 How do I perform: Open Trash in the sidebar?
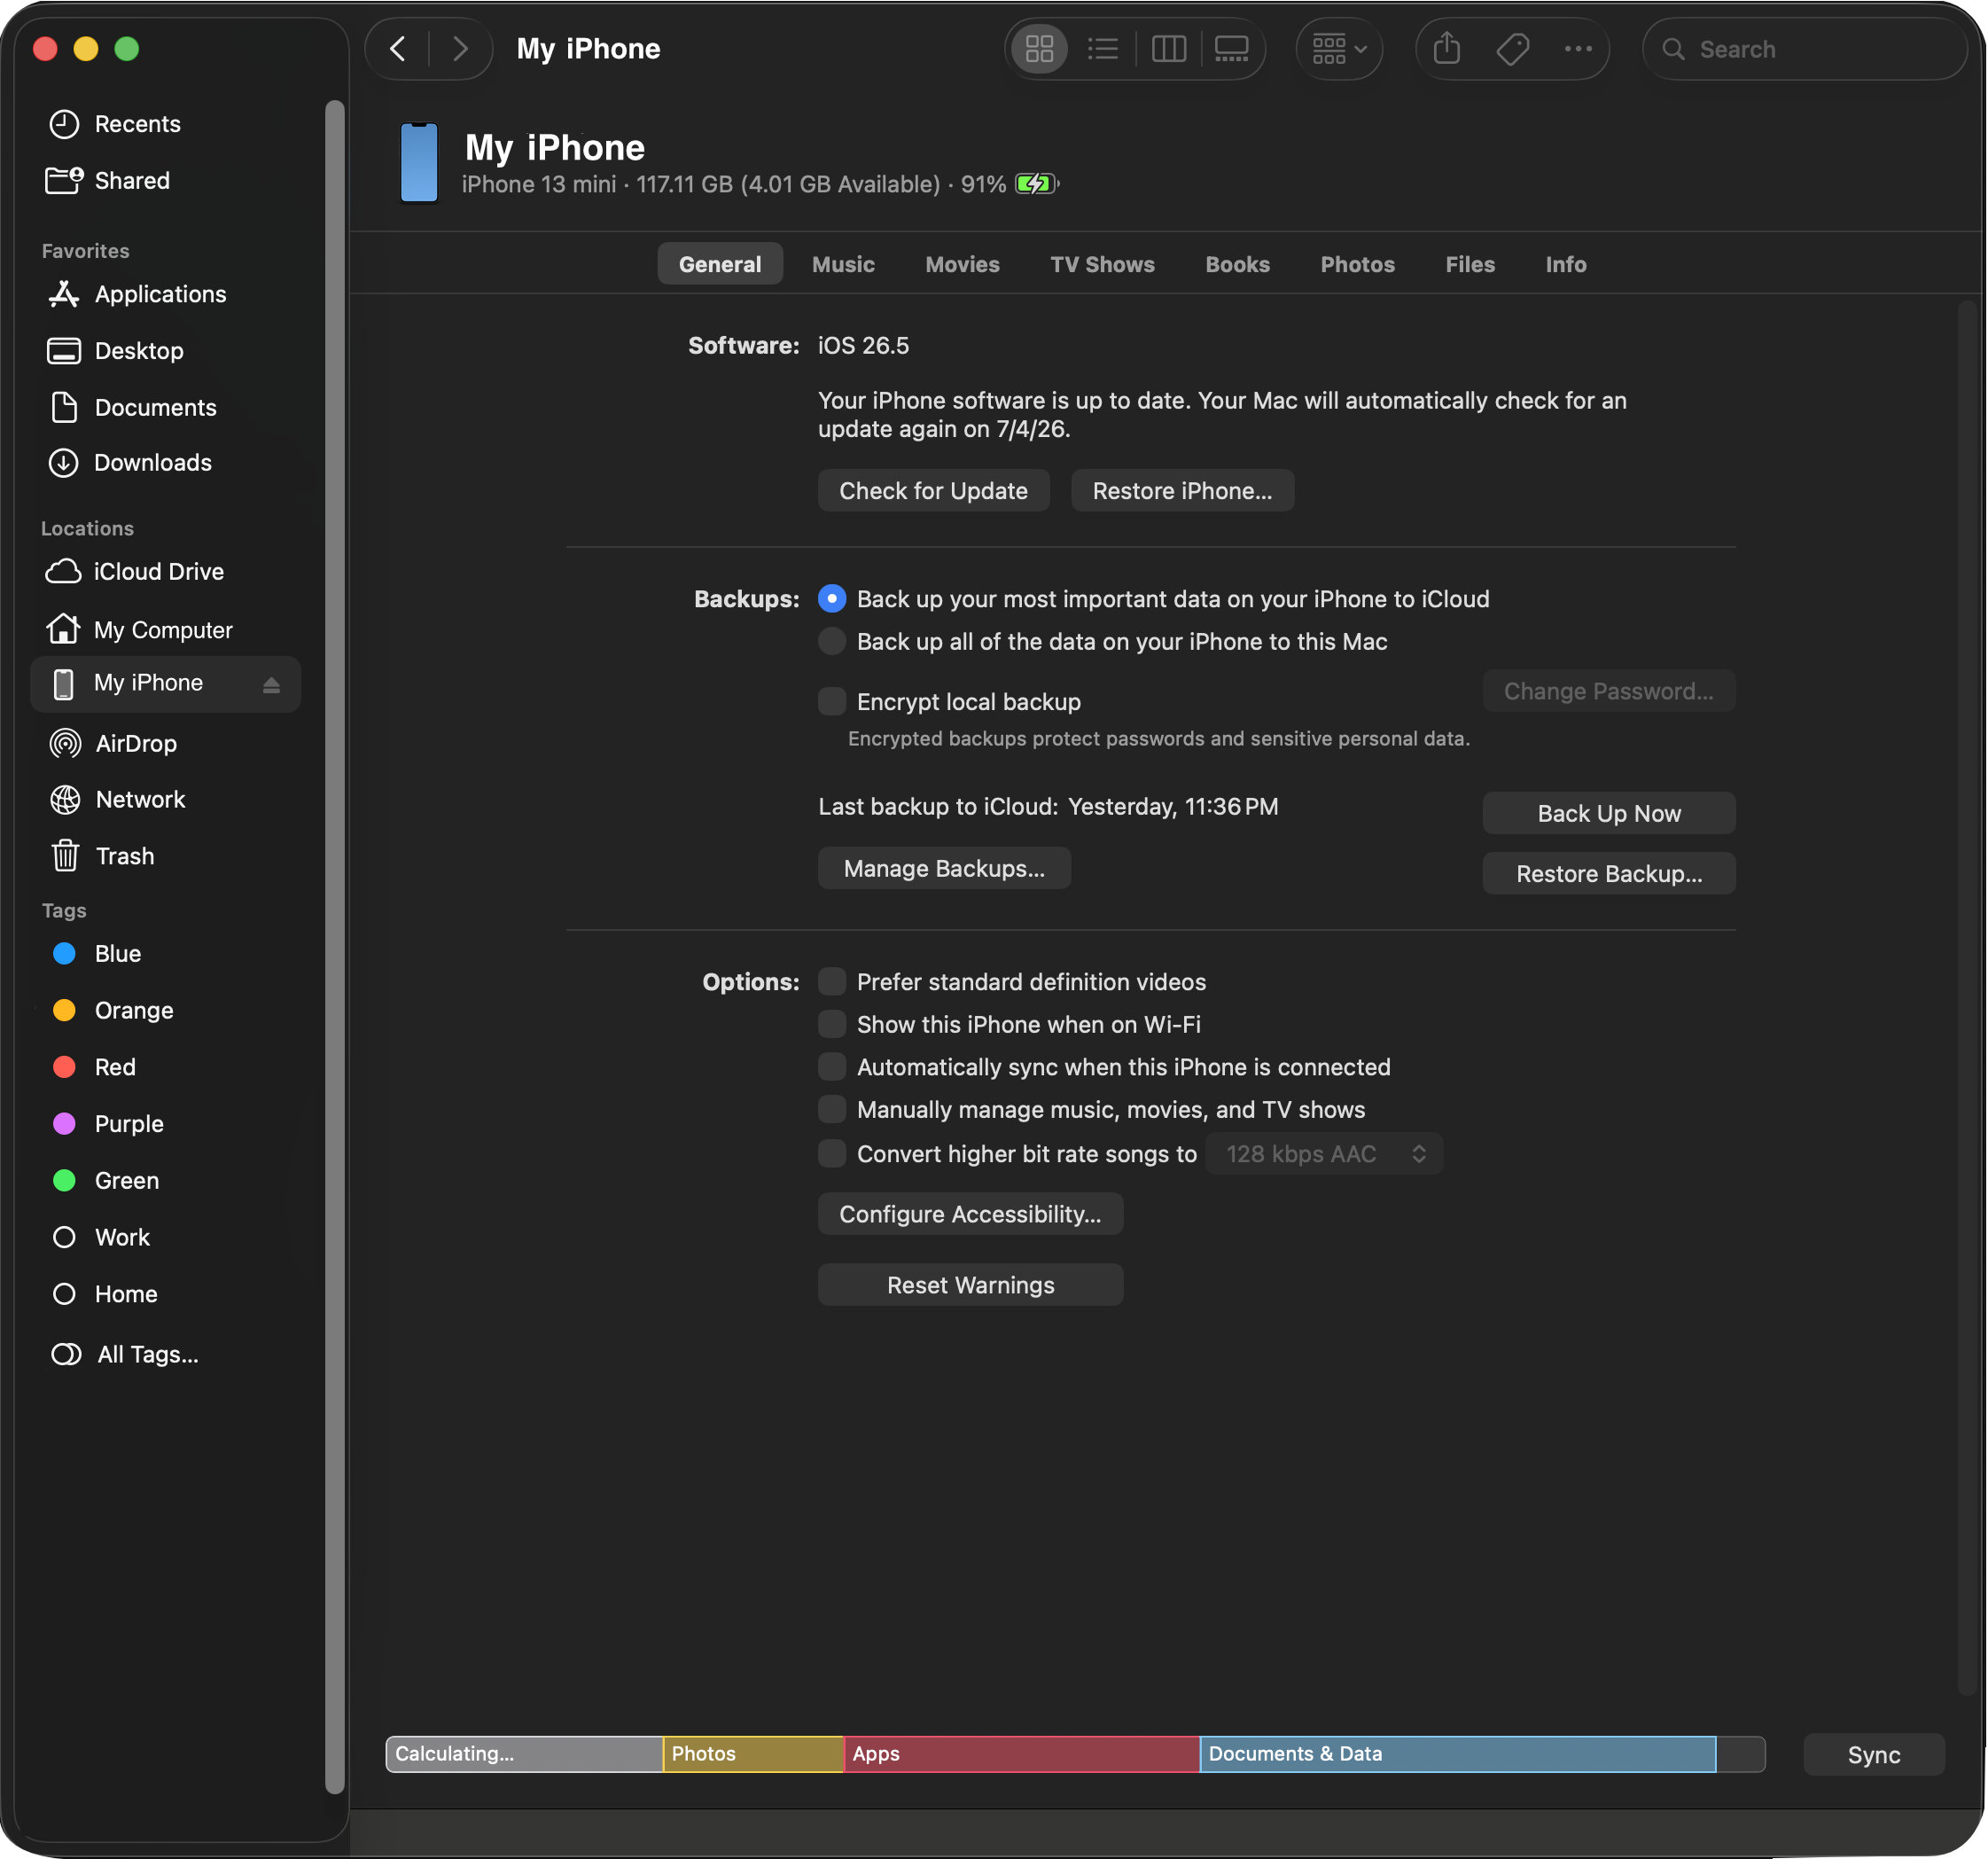(166, 857)
